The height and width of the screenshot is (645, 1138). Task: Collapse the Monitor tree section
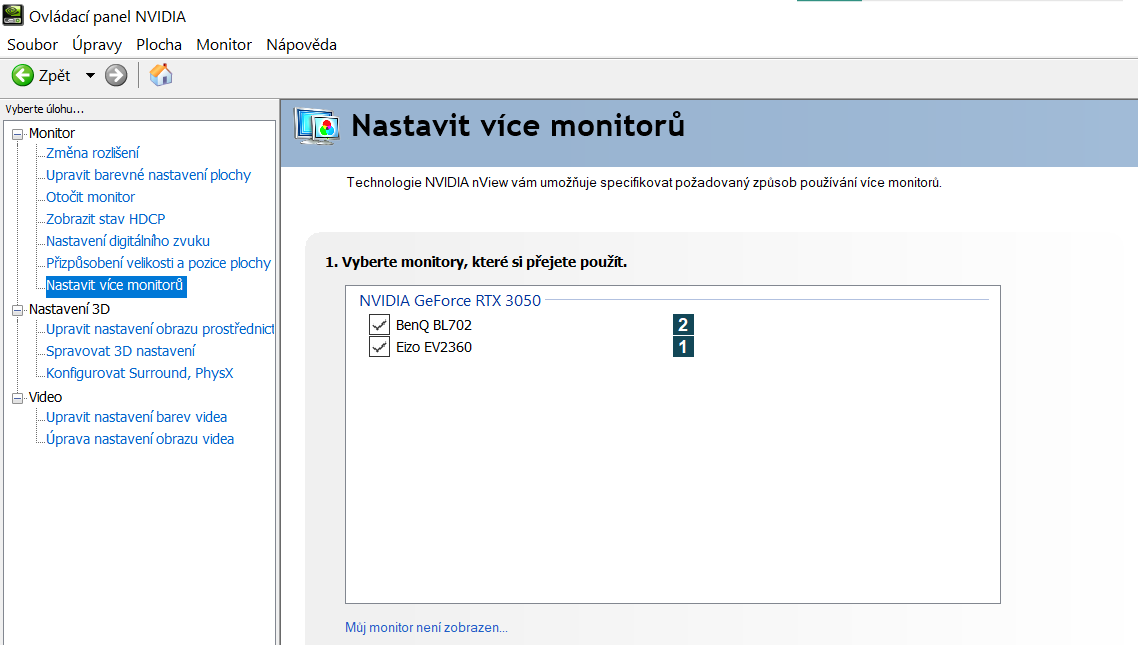17,134
